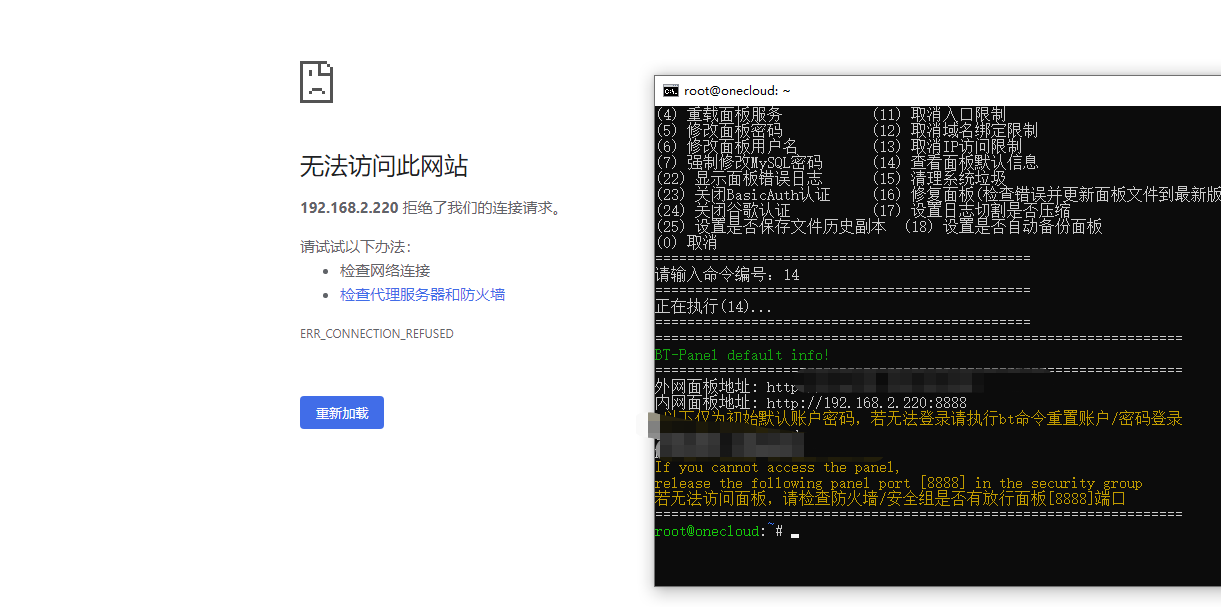Click the 外网面板地址 line
The width and height of the screenshot is (1221, 607).
(x=820, y=386)
